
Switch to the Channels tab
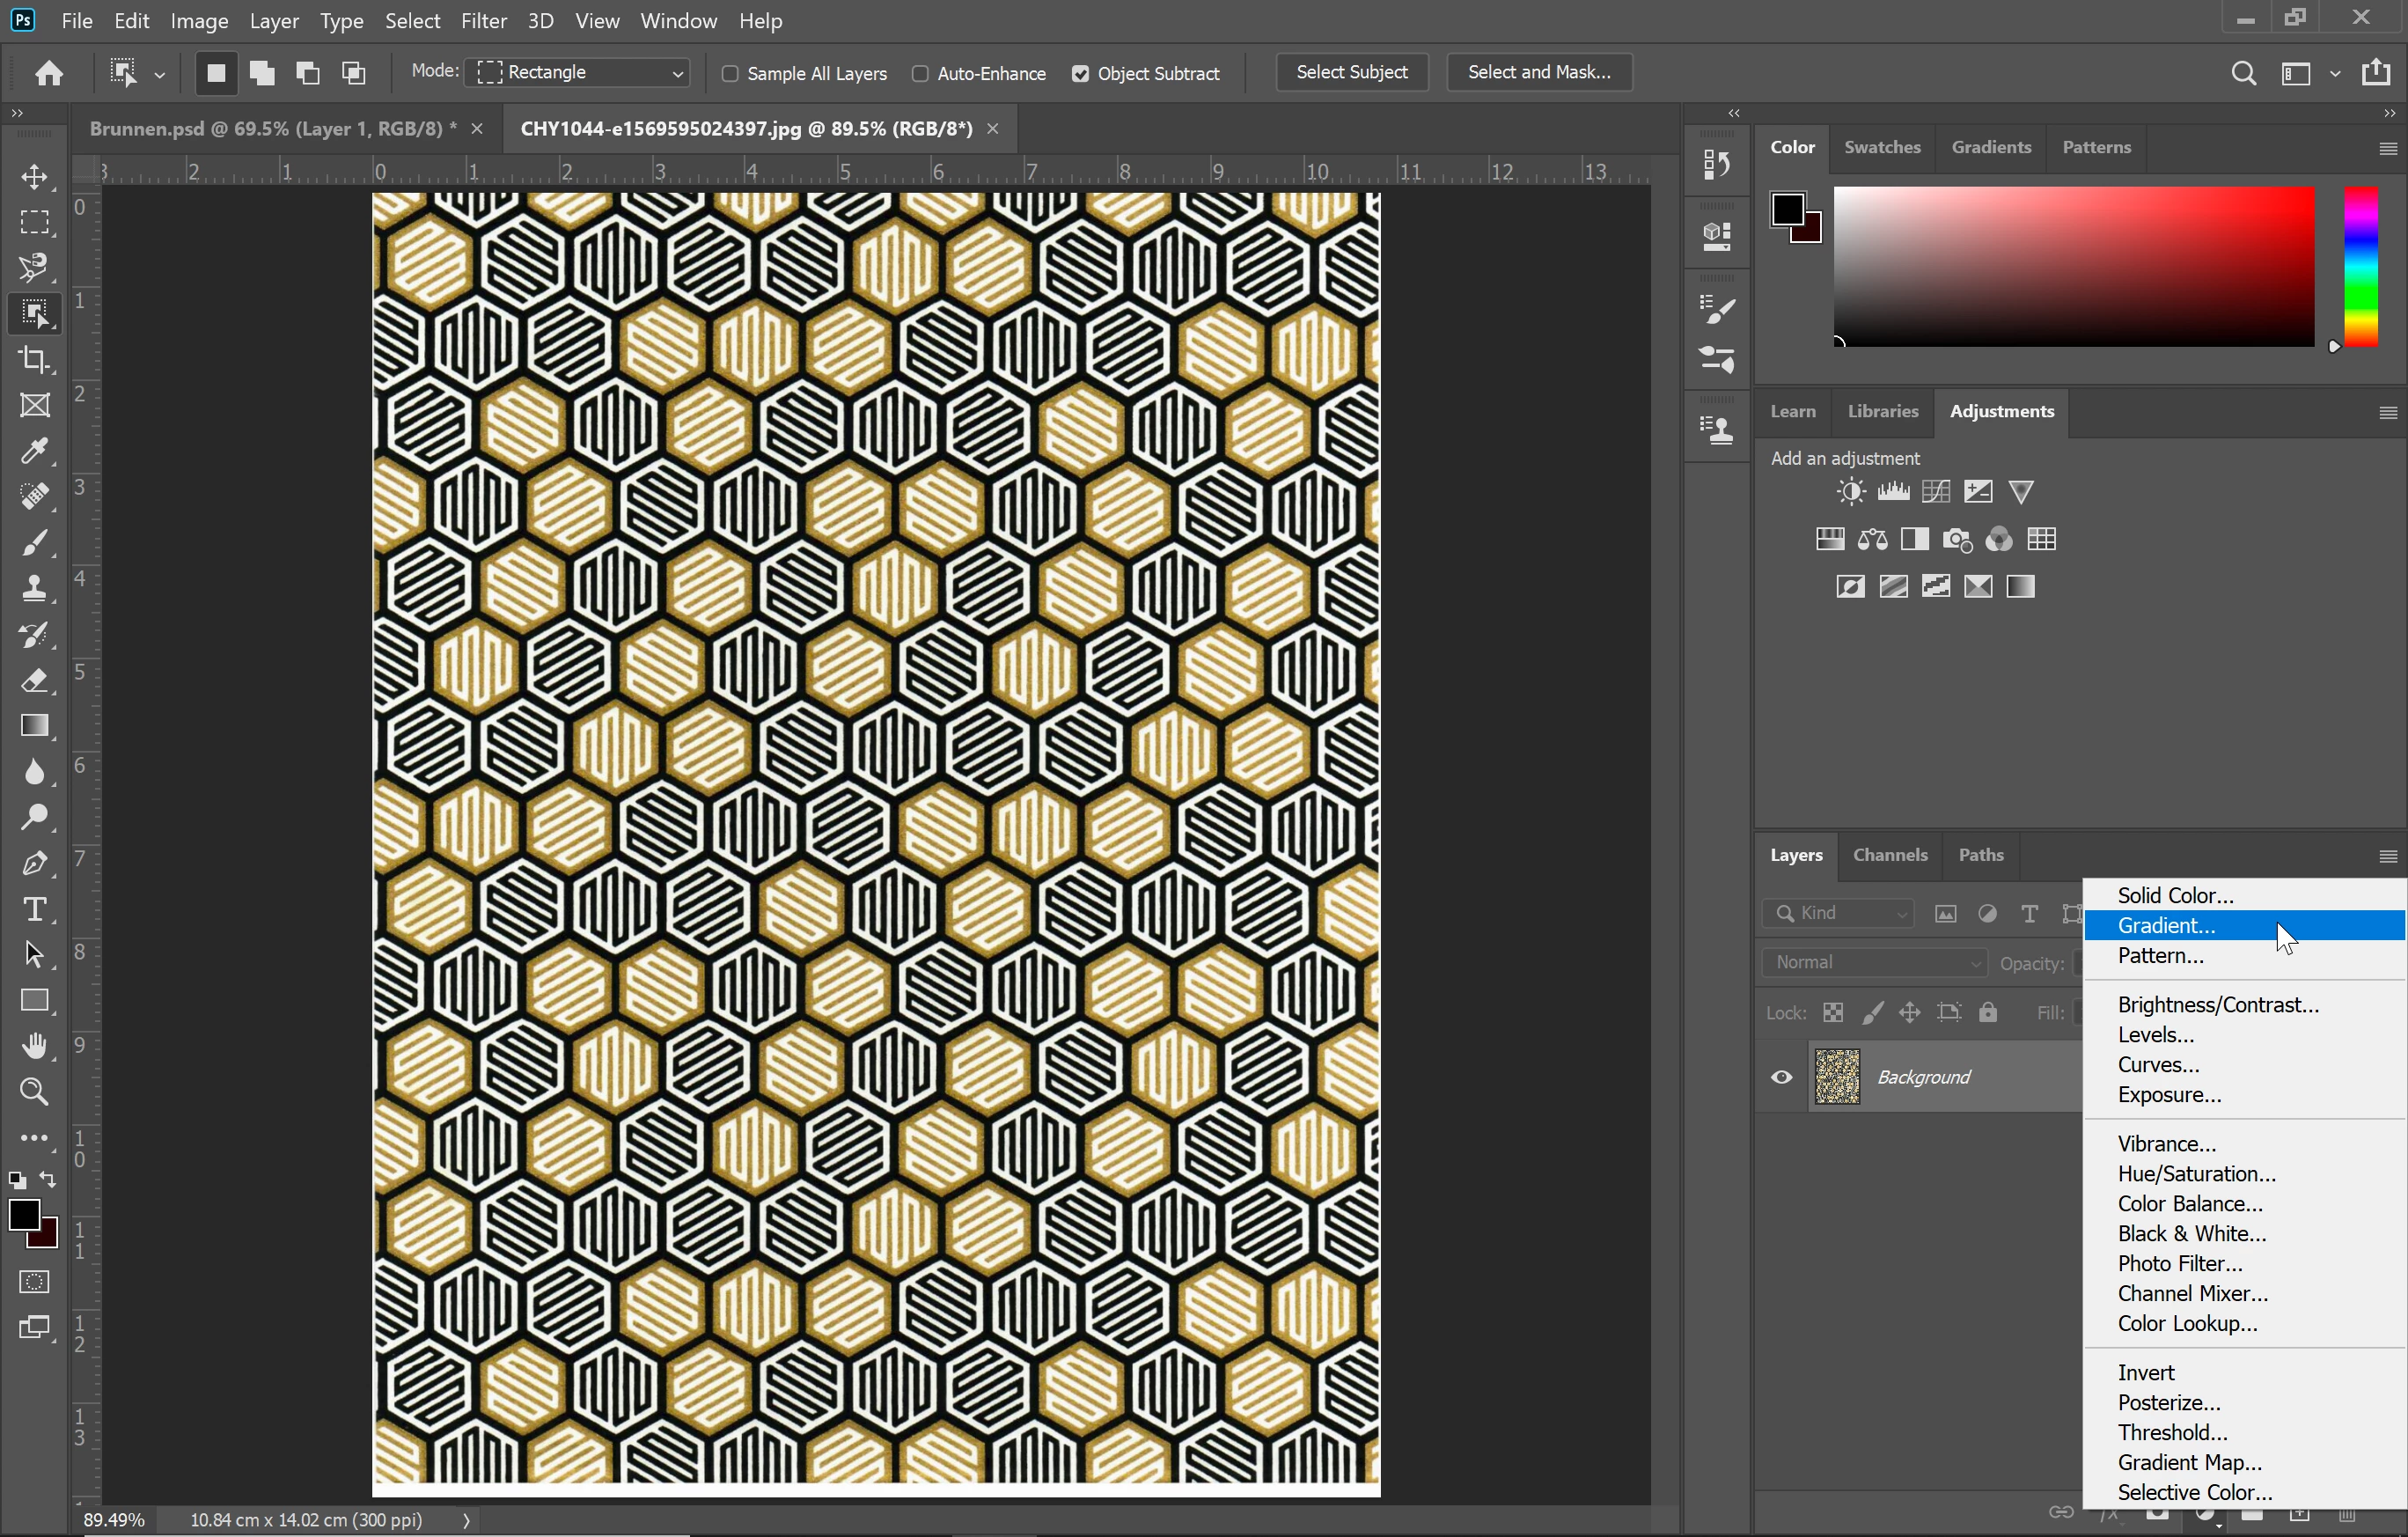click(1889, 855)
